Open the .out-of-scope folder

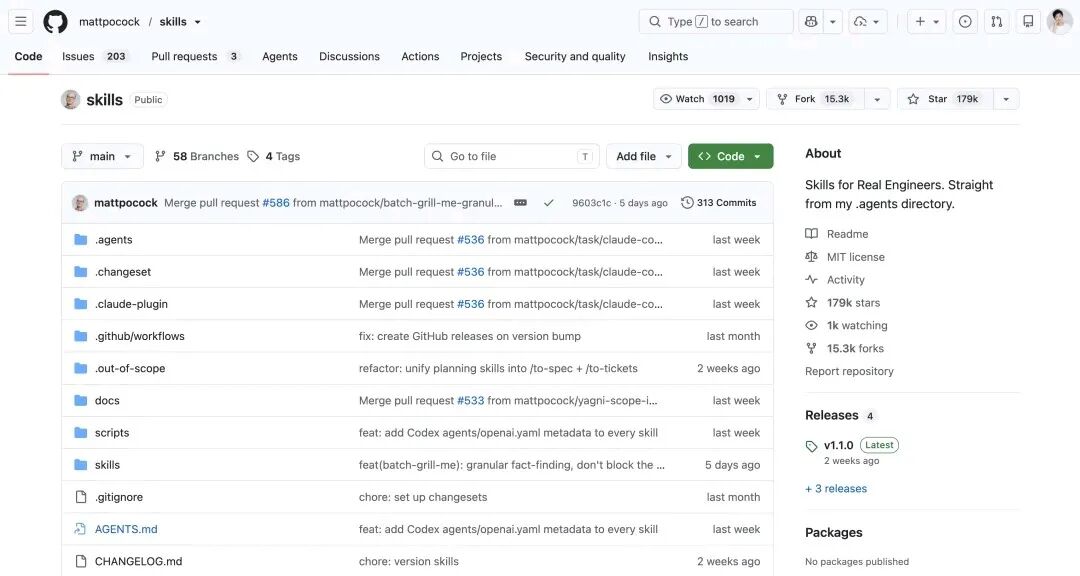(130, 369)
